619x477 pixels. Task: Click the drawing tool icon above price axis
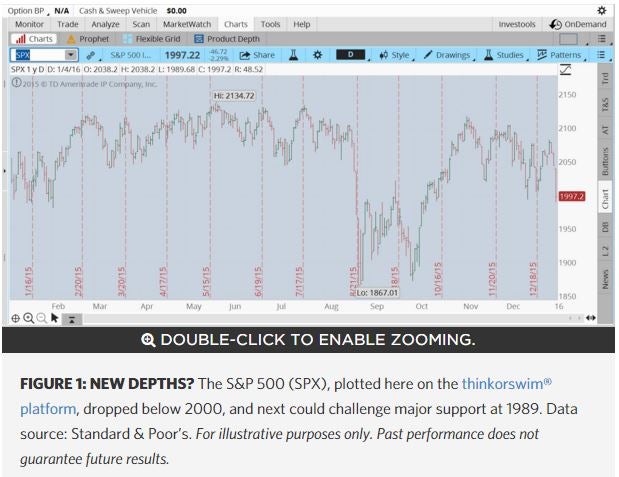(x=565, y=70)
